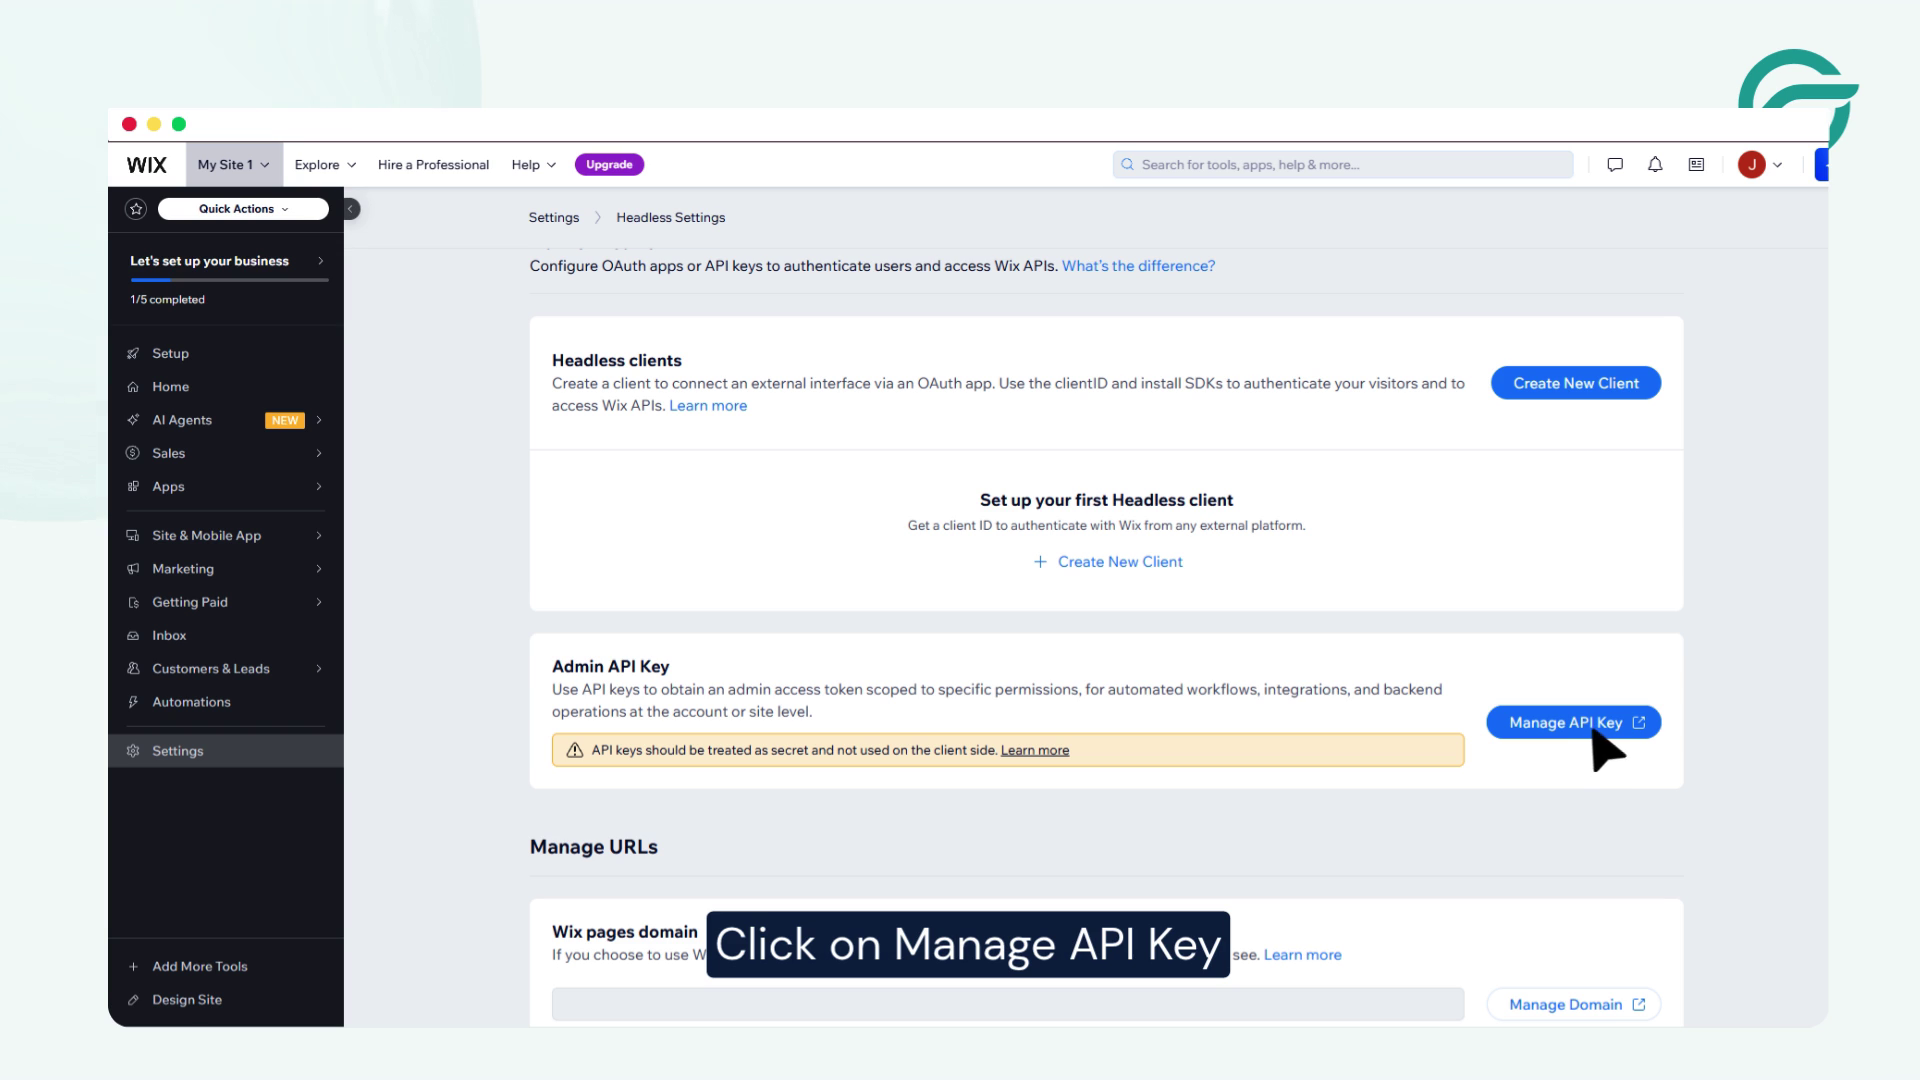
Task: Open the Explore dropdown menu
Action: pyautogui.click(x=325, y=165)
